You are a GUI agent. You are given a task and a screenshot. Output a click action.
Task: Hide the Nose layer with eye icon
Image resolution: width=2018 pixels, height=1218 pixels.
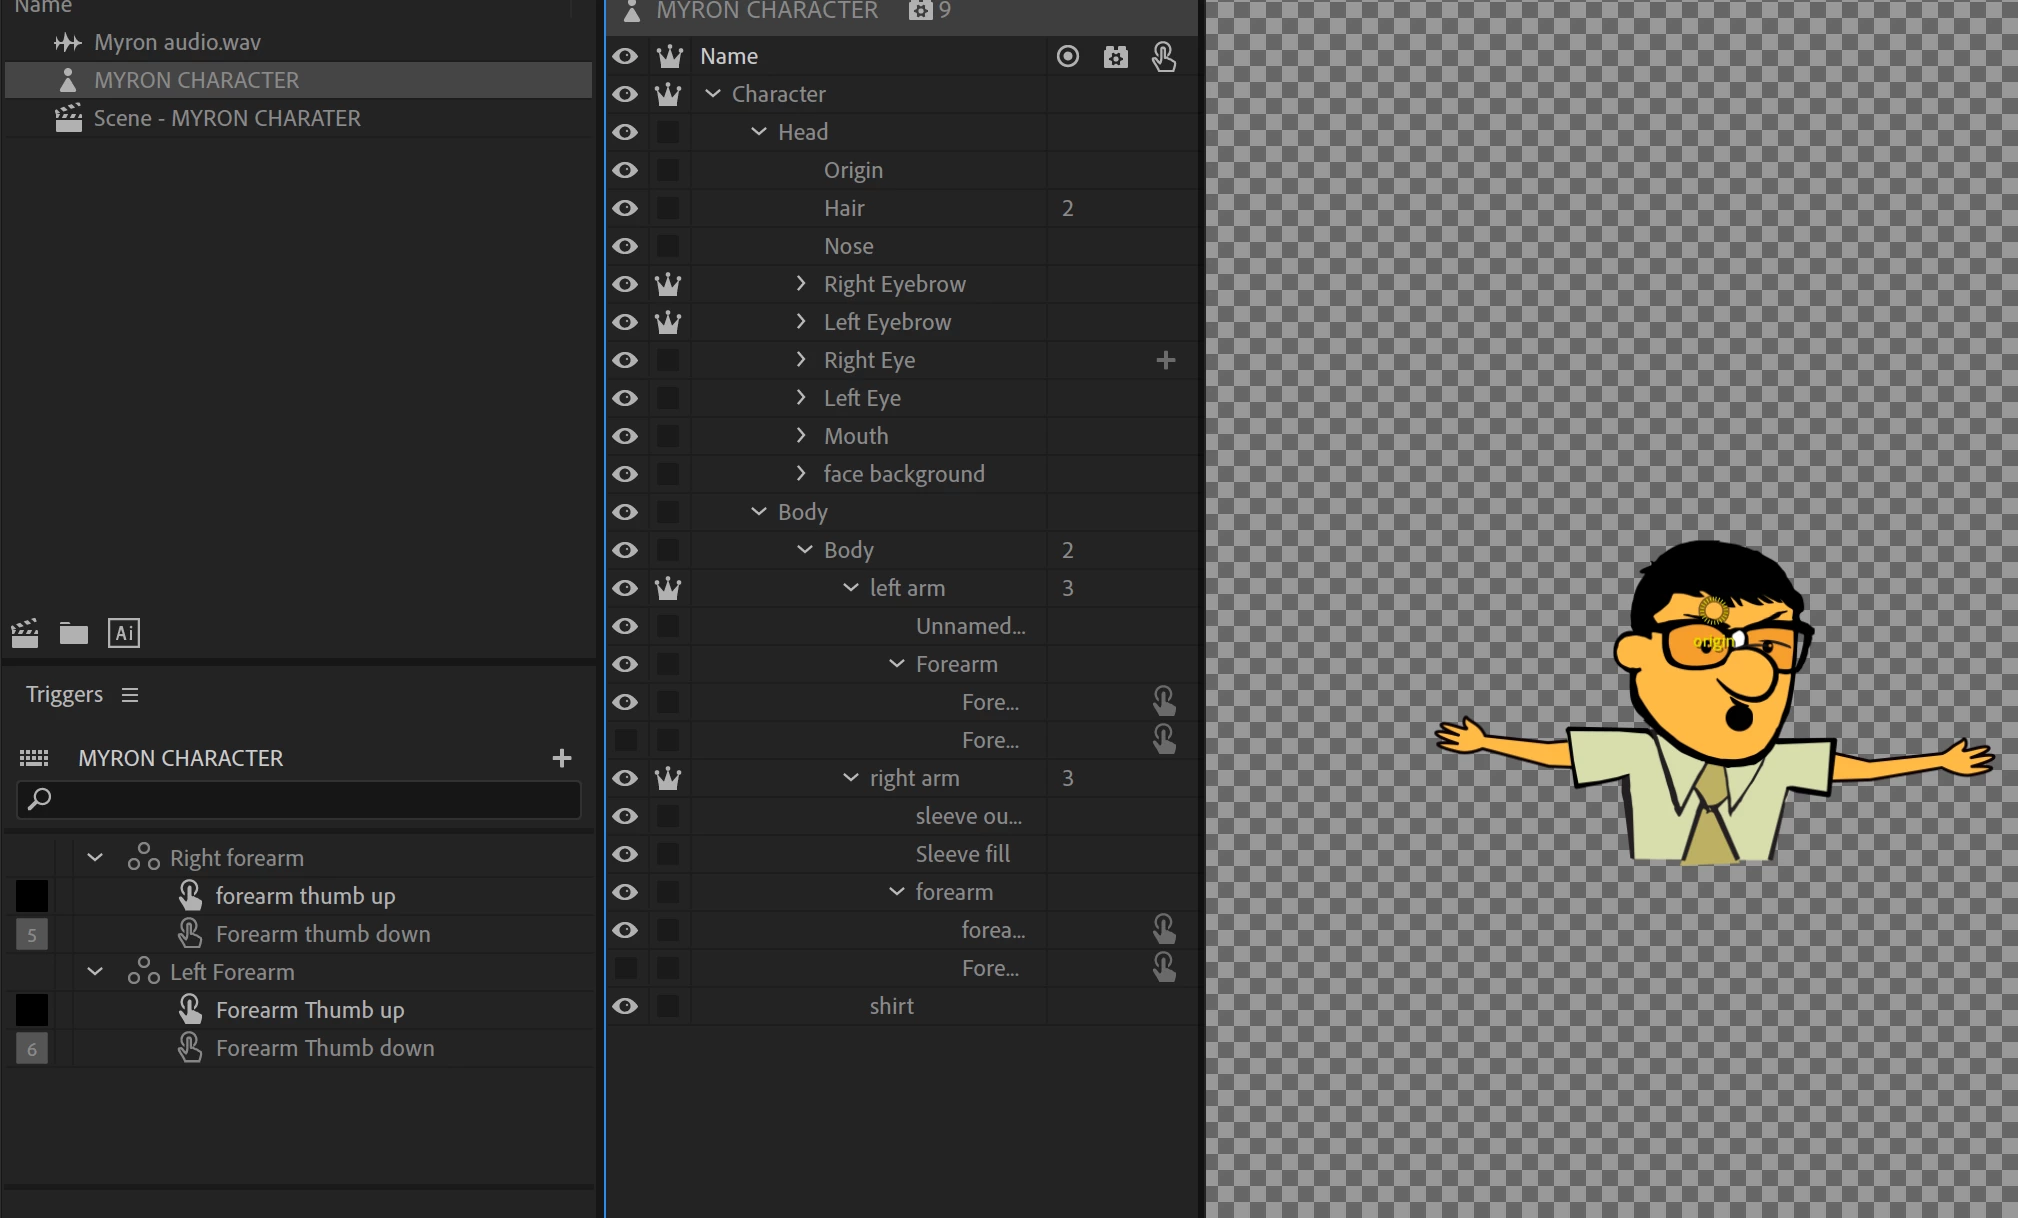click(x=626, y=246)
